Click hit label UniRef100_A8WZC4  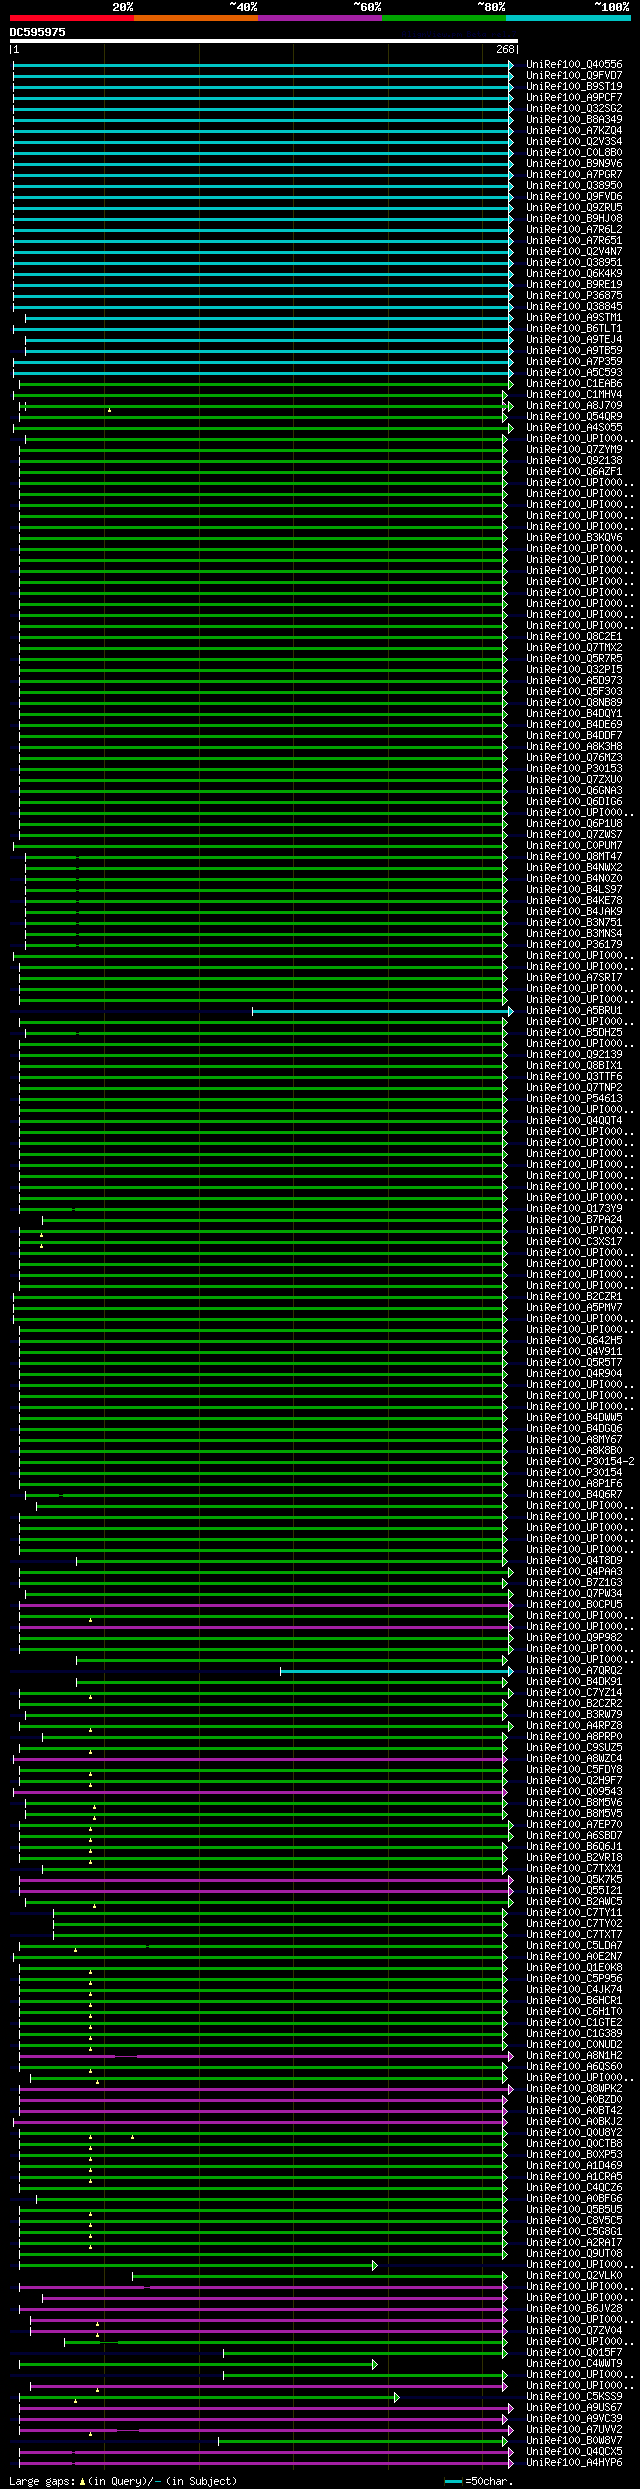pyautogui.click(x=574, y=1759)
